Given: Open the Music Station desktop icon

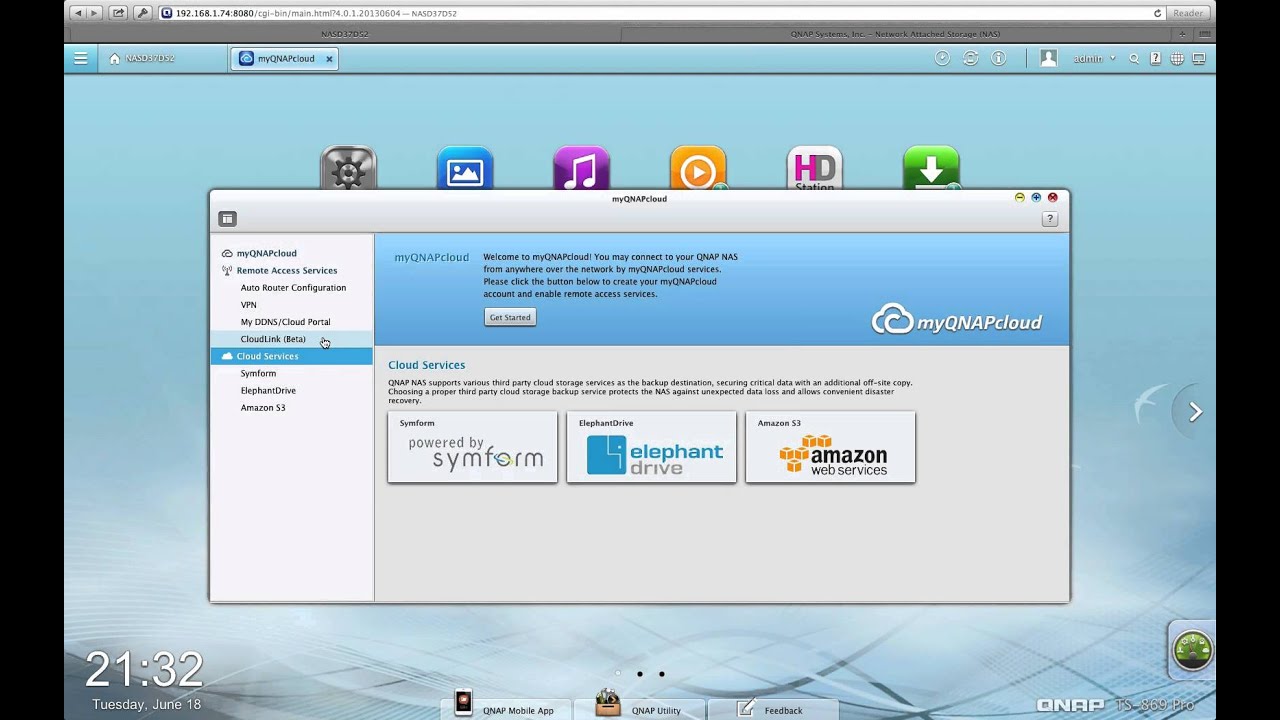Looking at the screenshot, I should tap(581, 168).
